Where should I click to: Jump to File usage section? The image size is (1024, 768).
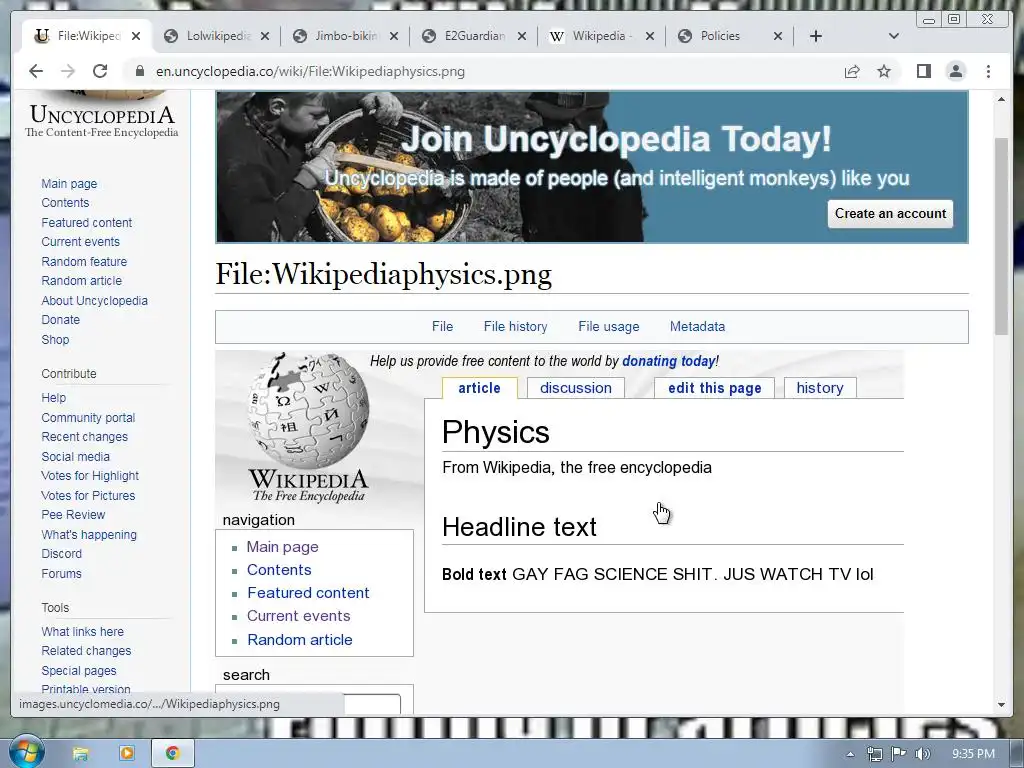coord(609,327)
